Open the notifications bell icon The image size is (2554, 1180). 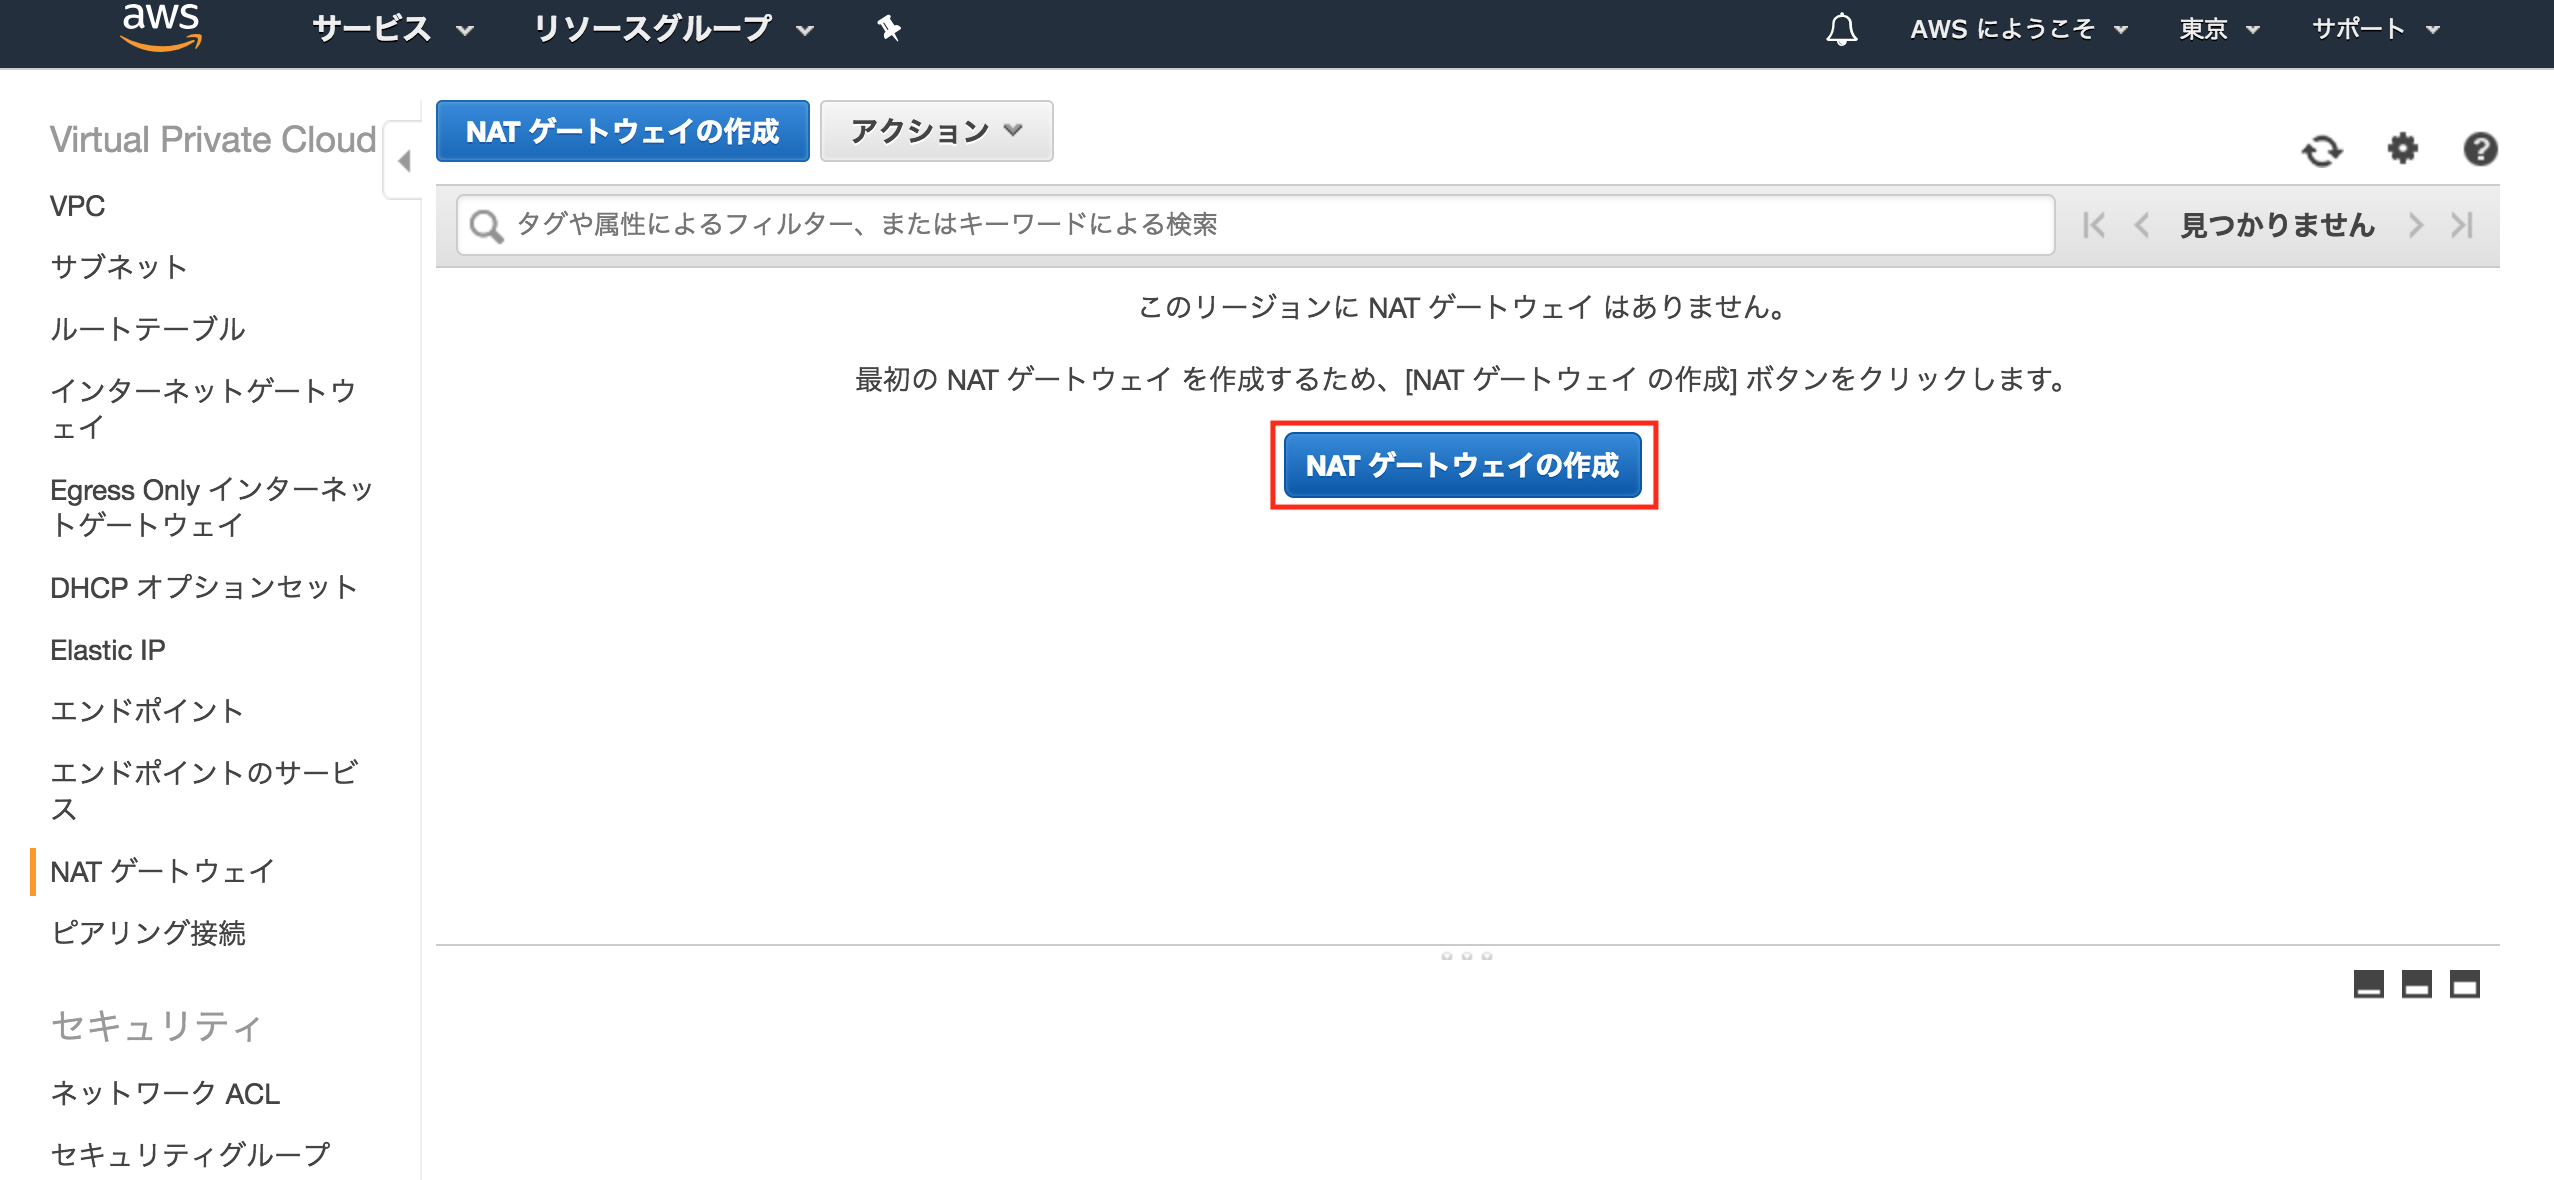pyautogui.click(x=1841, y=29)
